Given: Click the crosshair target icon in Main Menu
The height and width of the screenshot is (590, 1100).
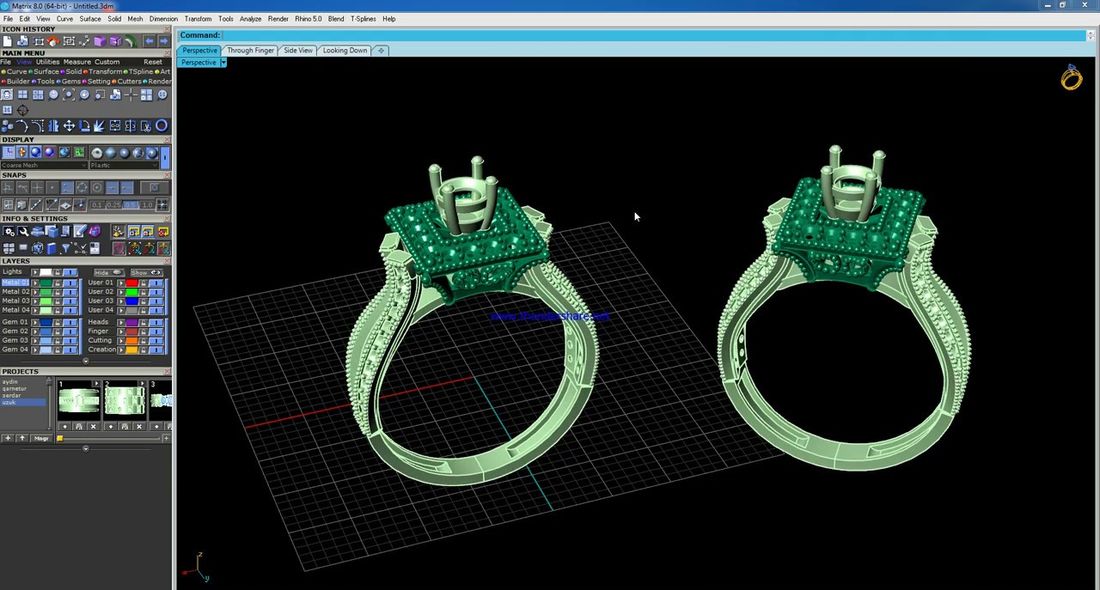Looking at the screenshot, I should (23, 110).
